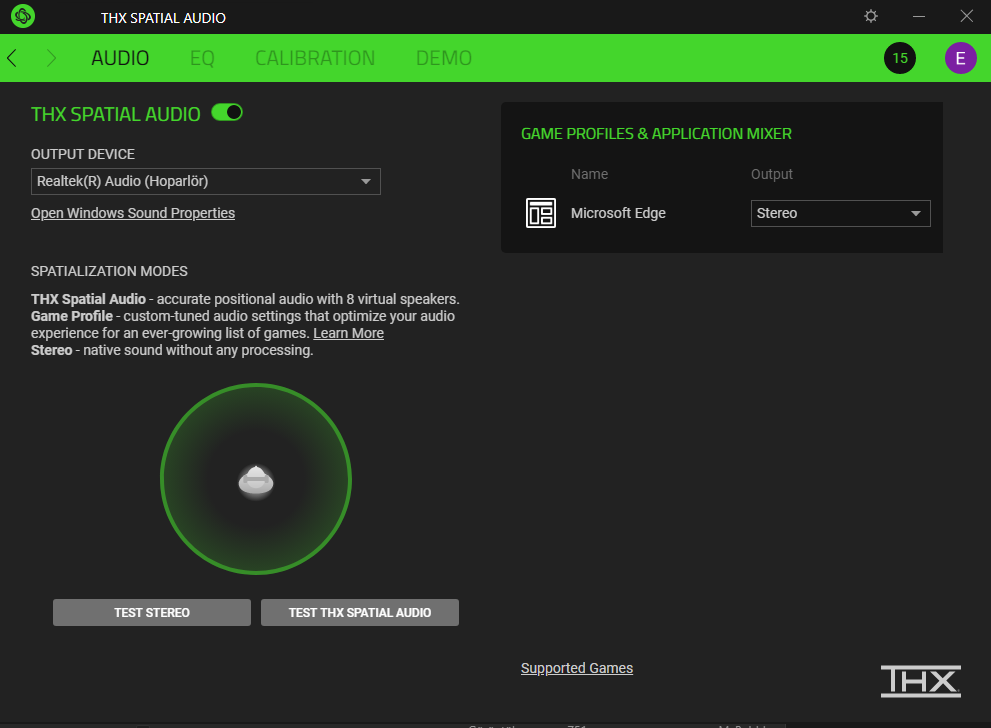Click the THX logo

tap(921, 681)
